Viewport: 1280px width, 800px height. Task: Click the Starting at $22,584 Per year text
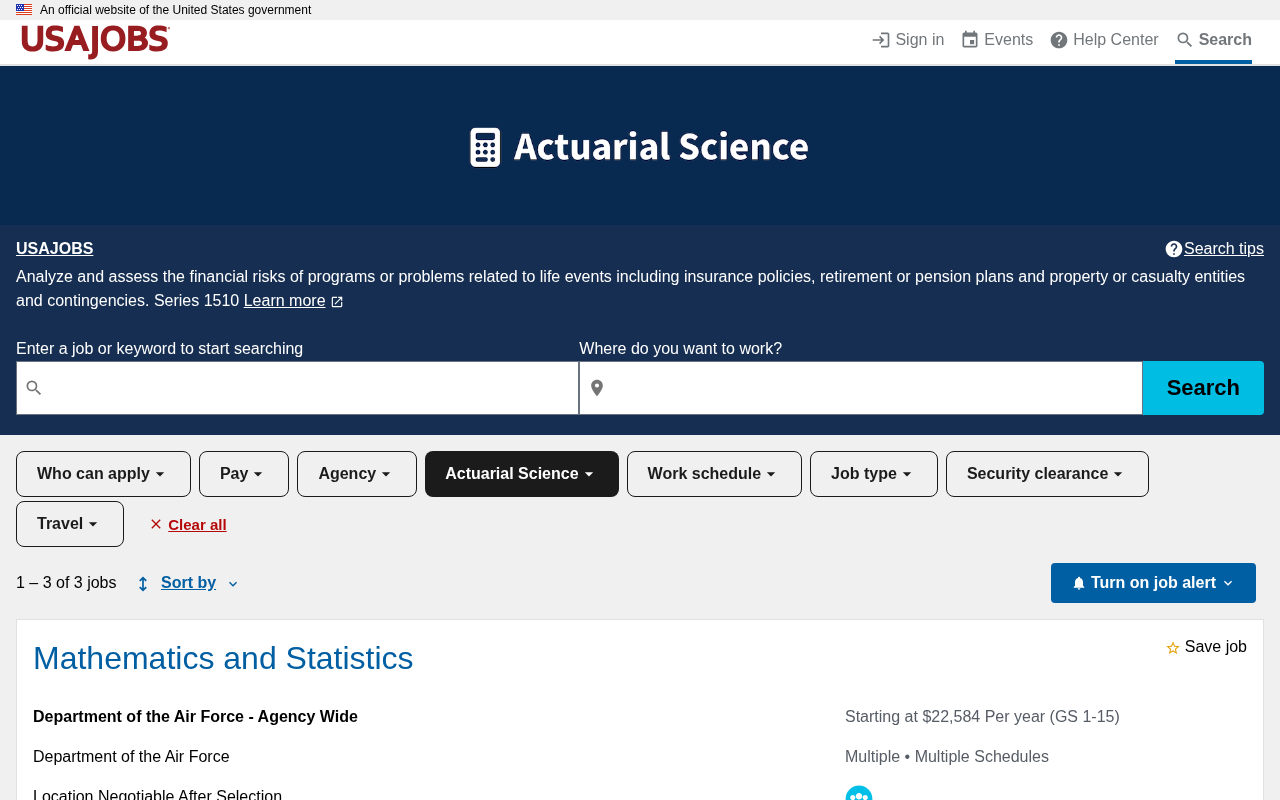click(982, 717)
